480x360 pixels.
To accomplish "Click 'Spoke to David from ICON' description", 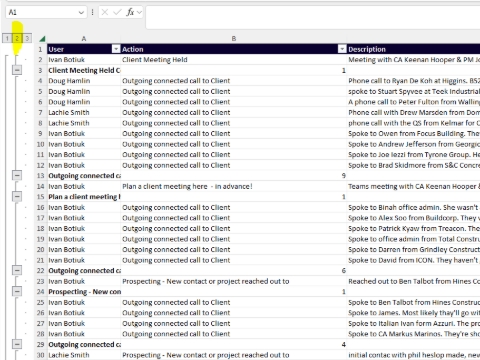I will [414, 260].
